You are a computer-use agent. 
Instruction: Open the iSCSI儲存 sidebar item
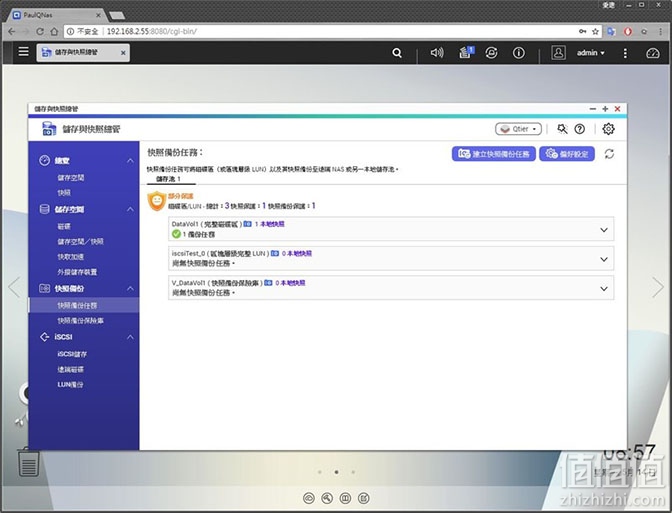point(72,354)
